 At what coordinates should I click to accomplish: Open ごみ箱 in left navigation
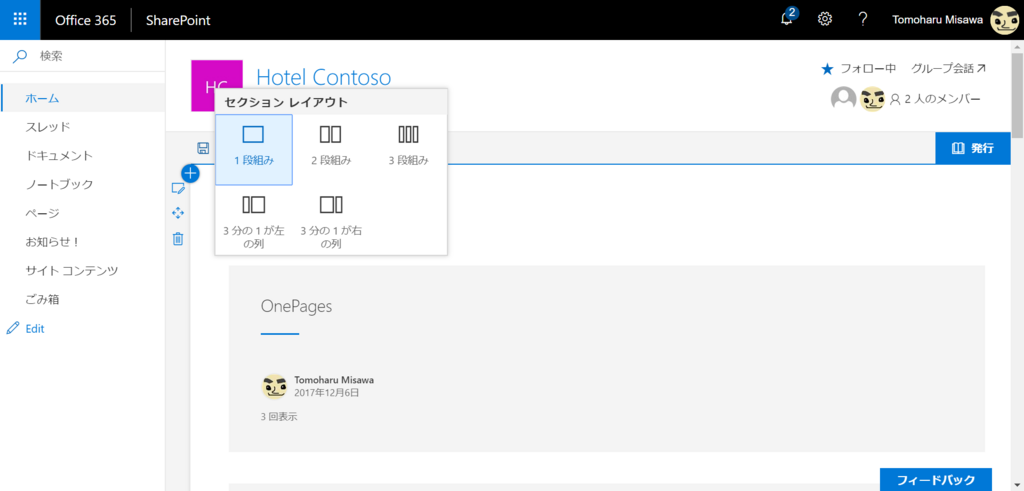coord(82,300)
